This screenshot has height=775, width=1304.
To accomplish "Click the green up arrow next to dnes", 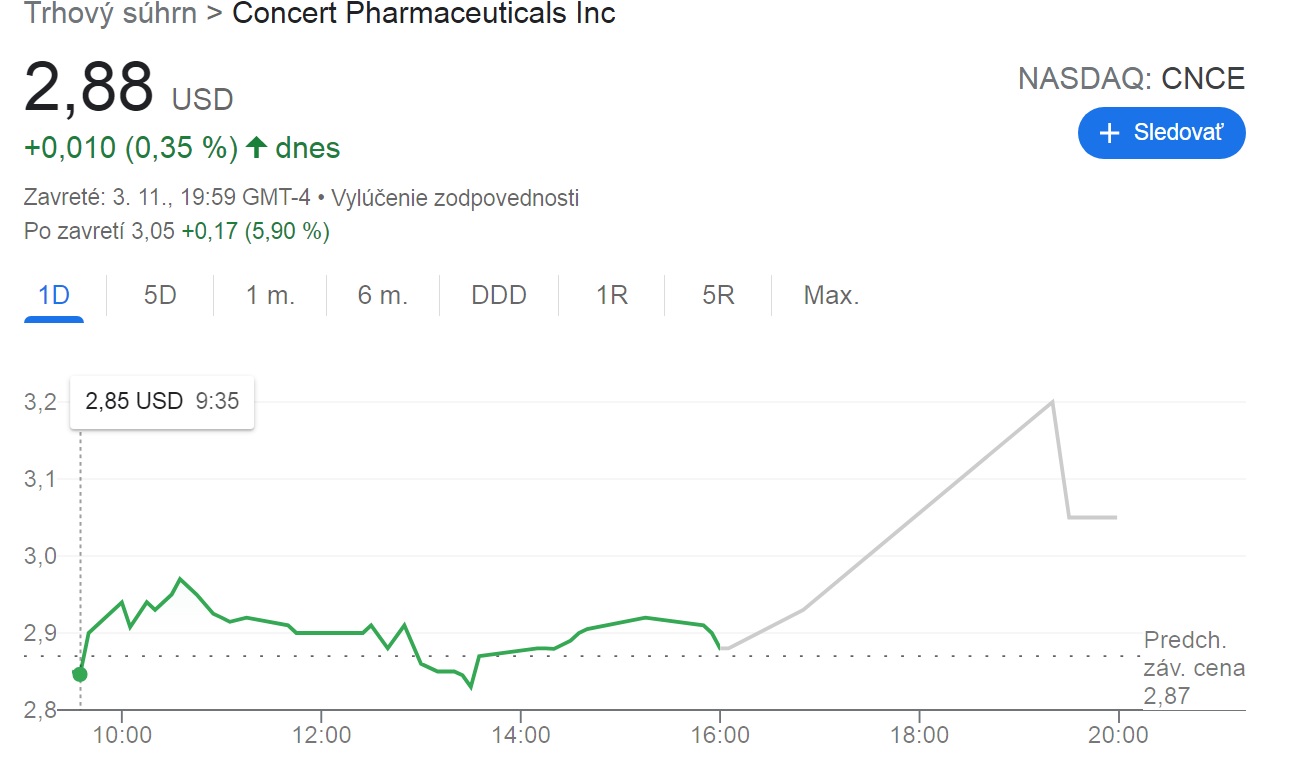I will pos(256,149).
